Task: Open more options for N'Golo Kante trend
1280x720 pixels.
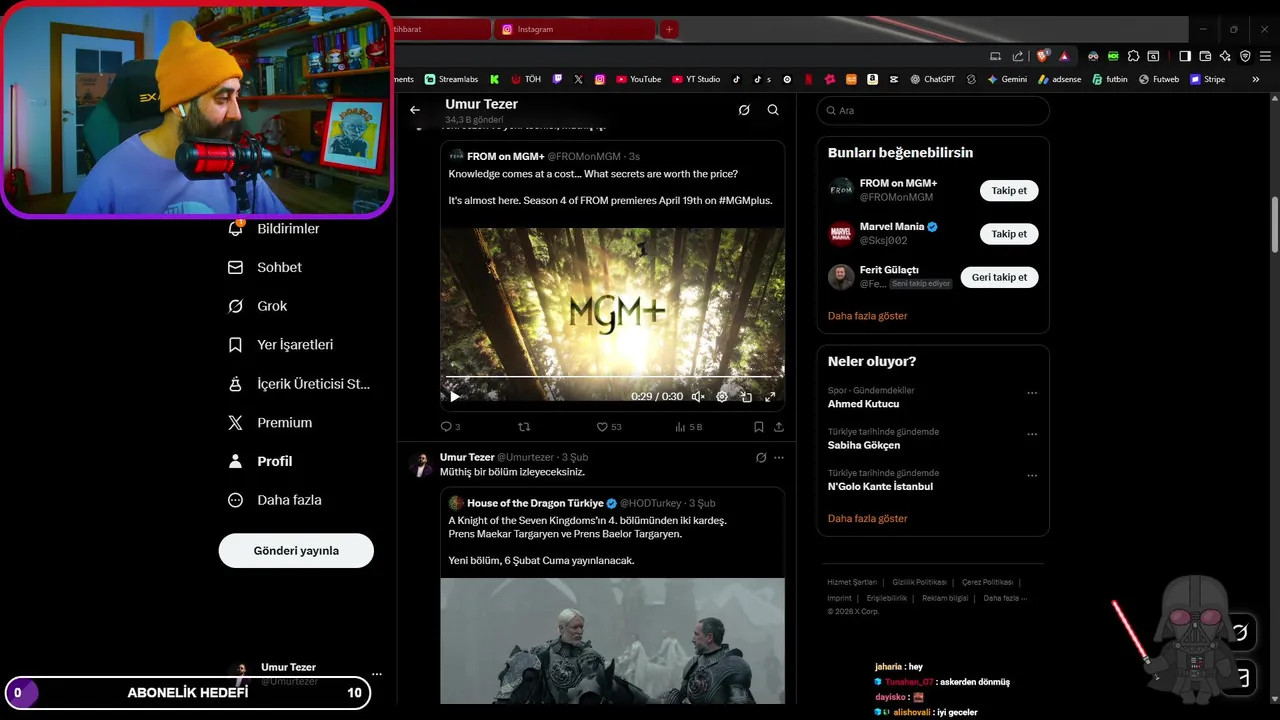Action: click(1032, 475)
